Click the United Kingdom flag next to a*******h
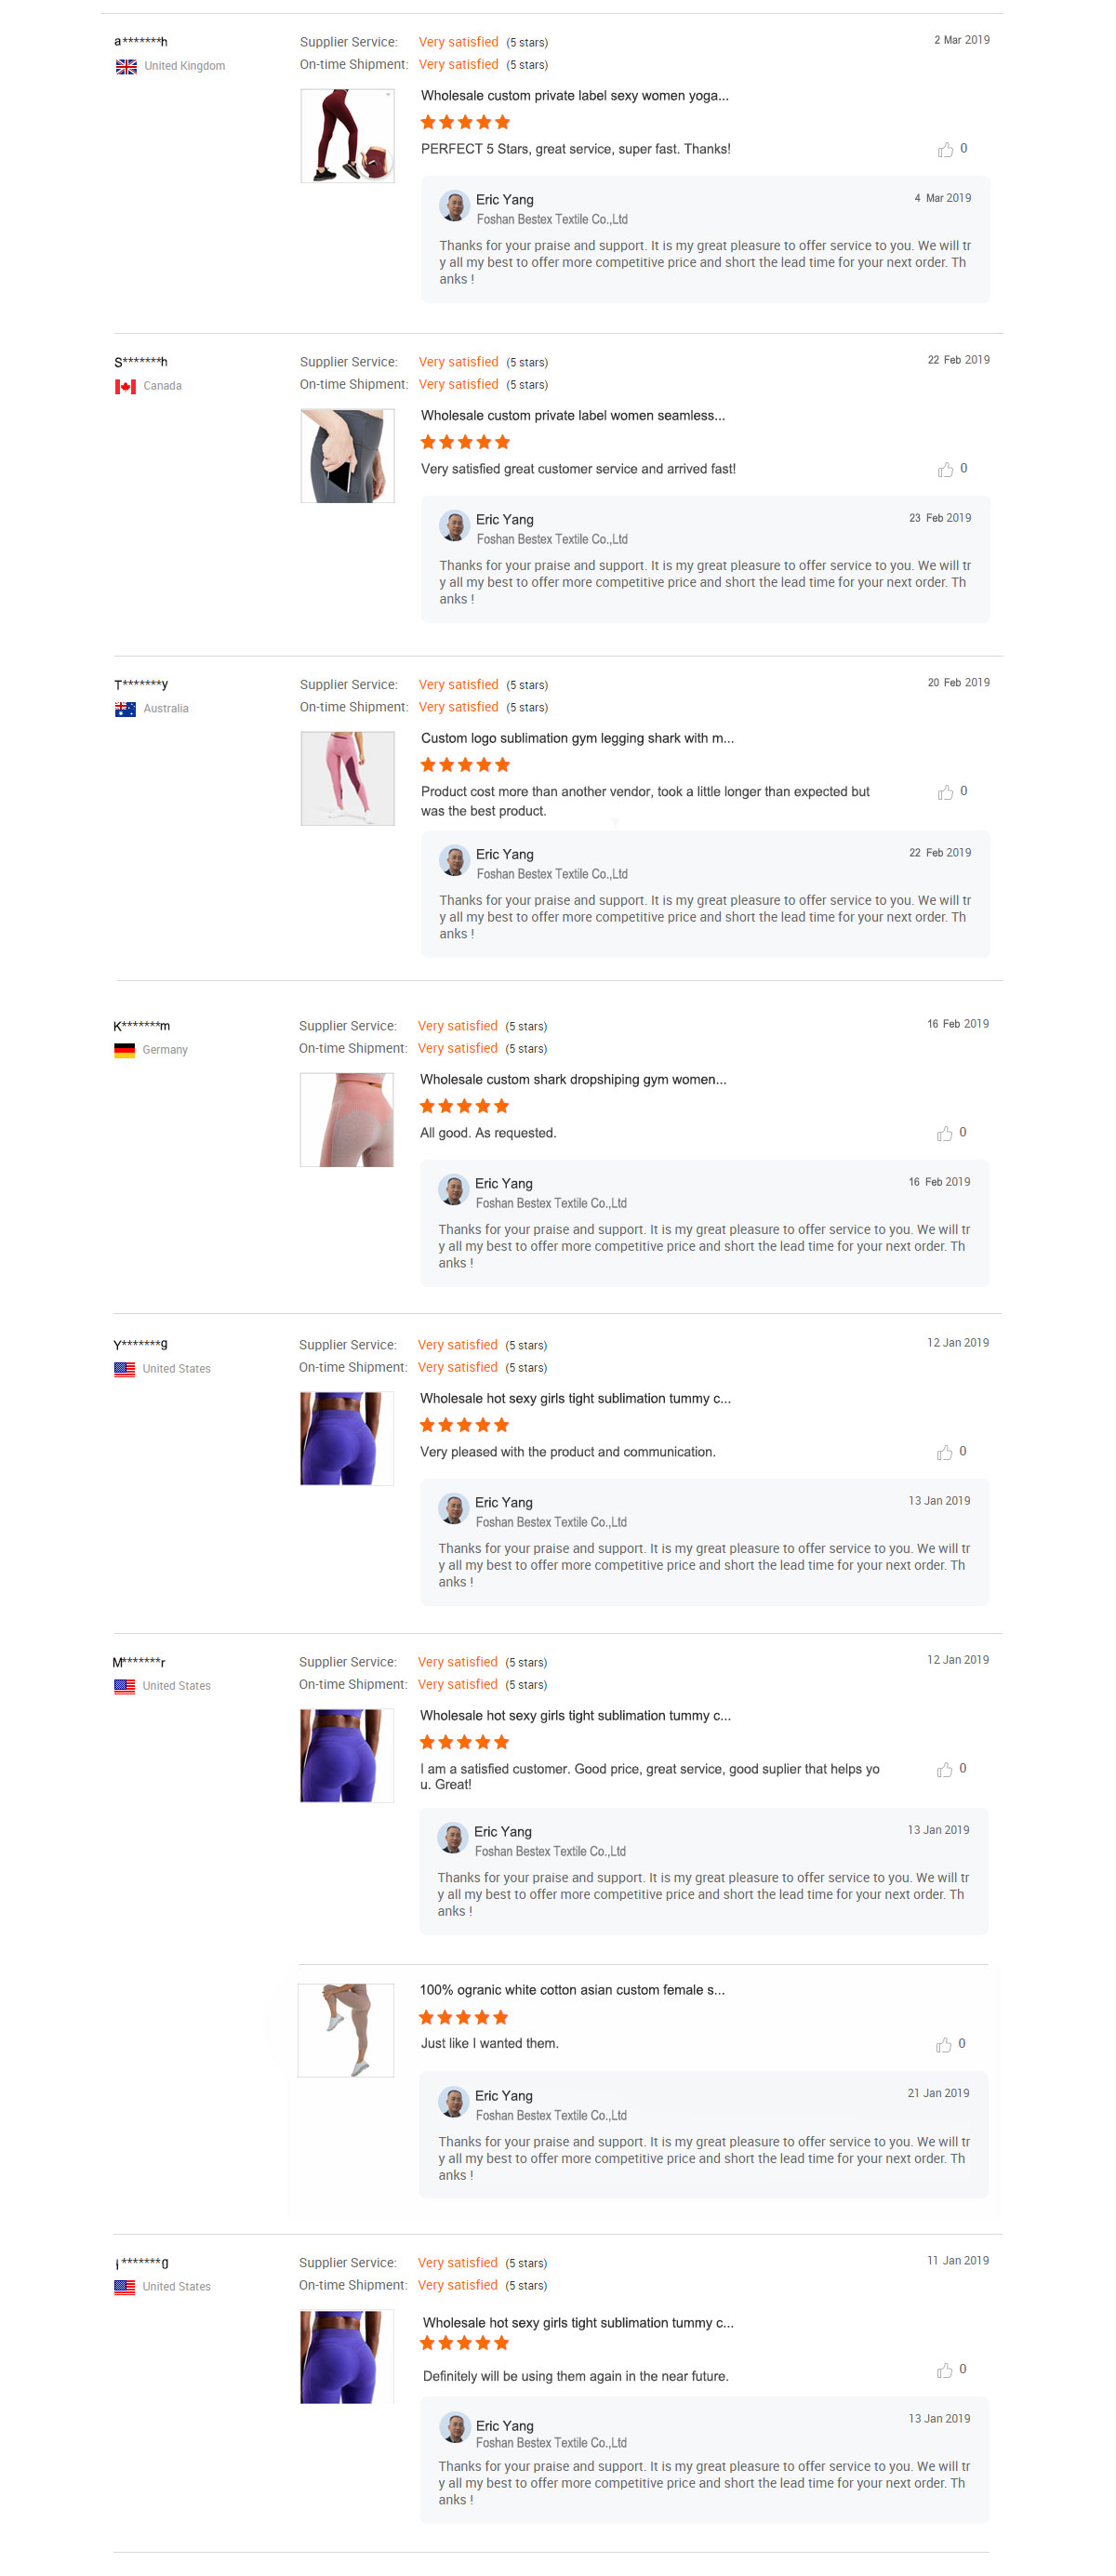 point(126,67)
